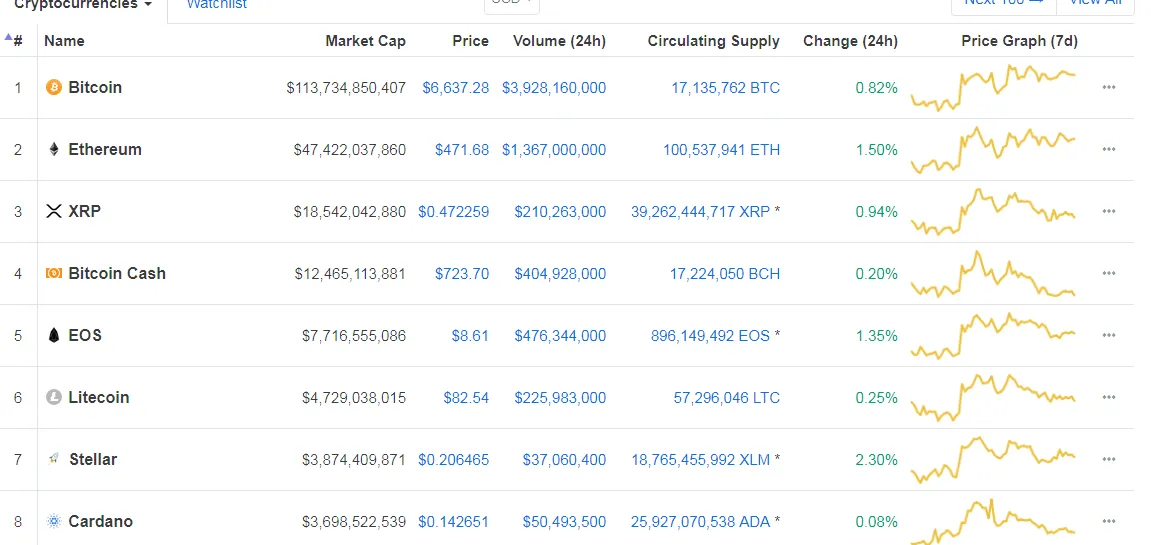Open the Litecoin name link
This screenshot has width=1165, height=545.
[x=99, y=397]
